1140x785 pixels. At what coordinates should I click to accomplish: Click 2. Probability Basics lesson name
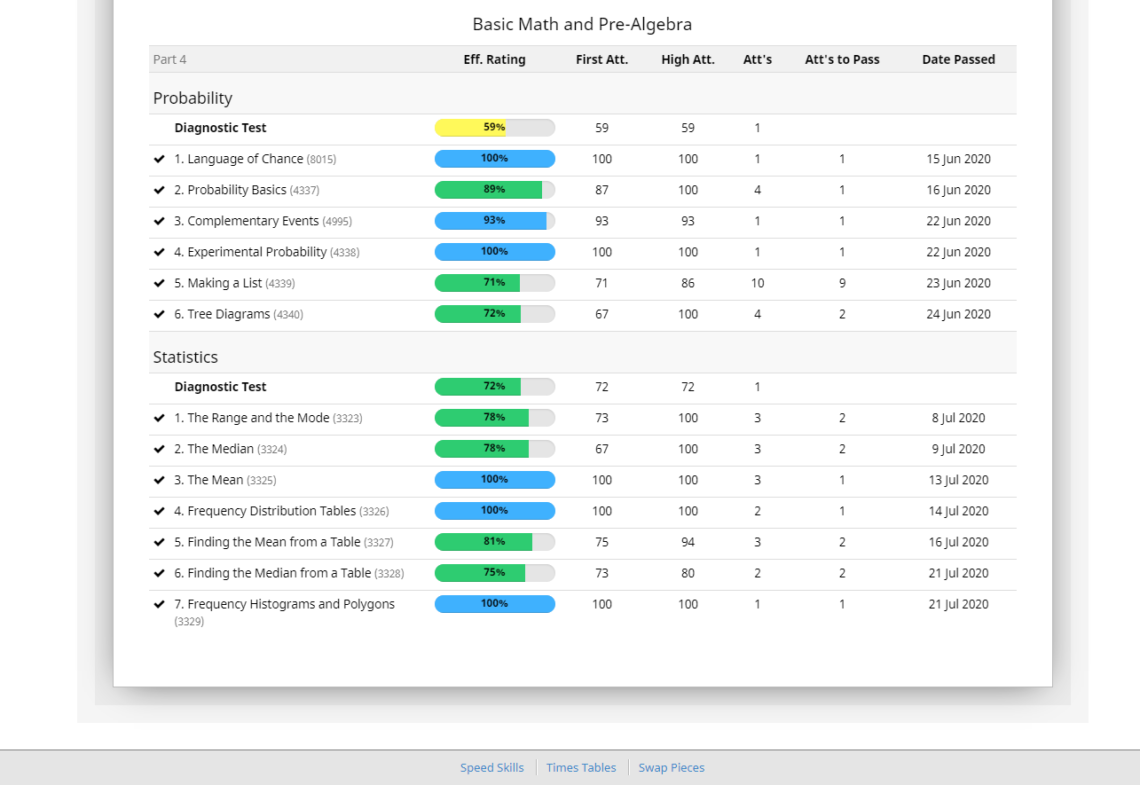coord(246,190)
